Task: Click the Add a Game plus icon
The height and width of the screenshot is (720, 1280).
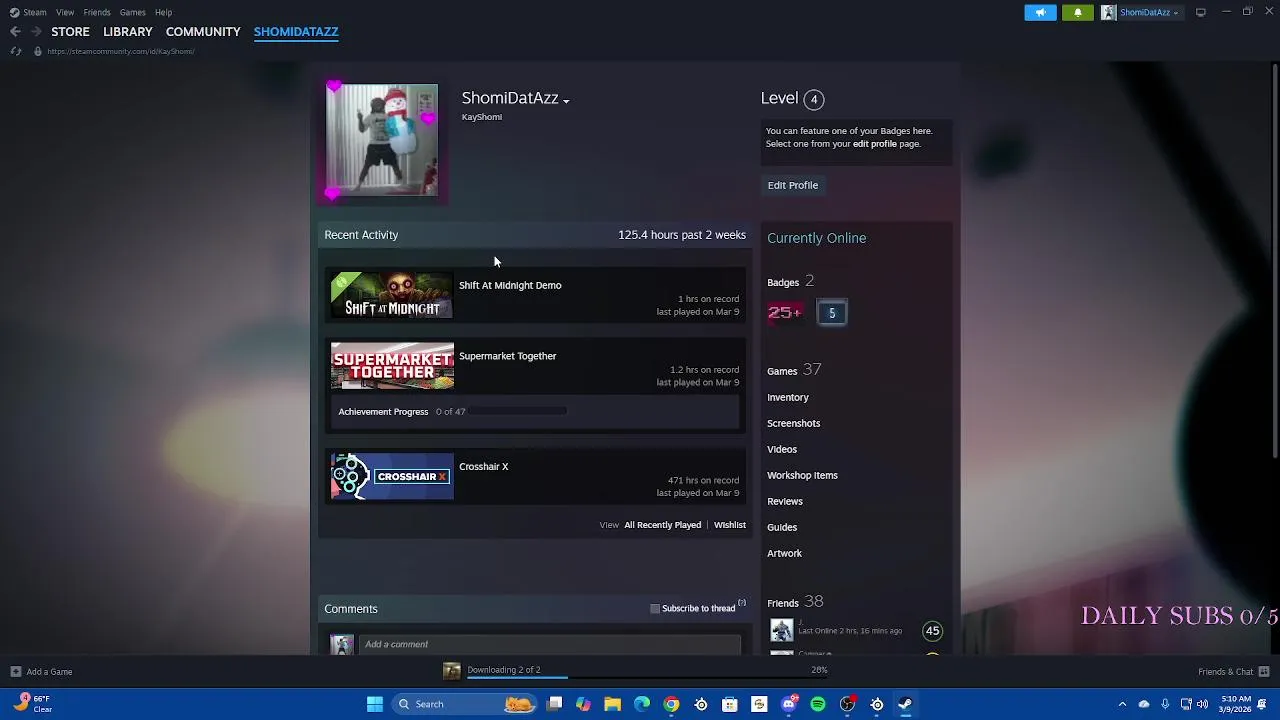Action: tap(15, 672)
